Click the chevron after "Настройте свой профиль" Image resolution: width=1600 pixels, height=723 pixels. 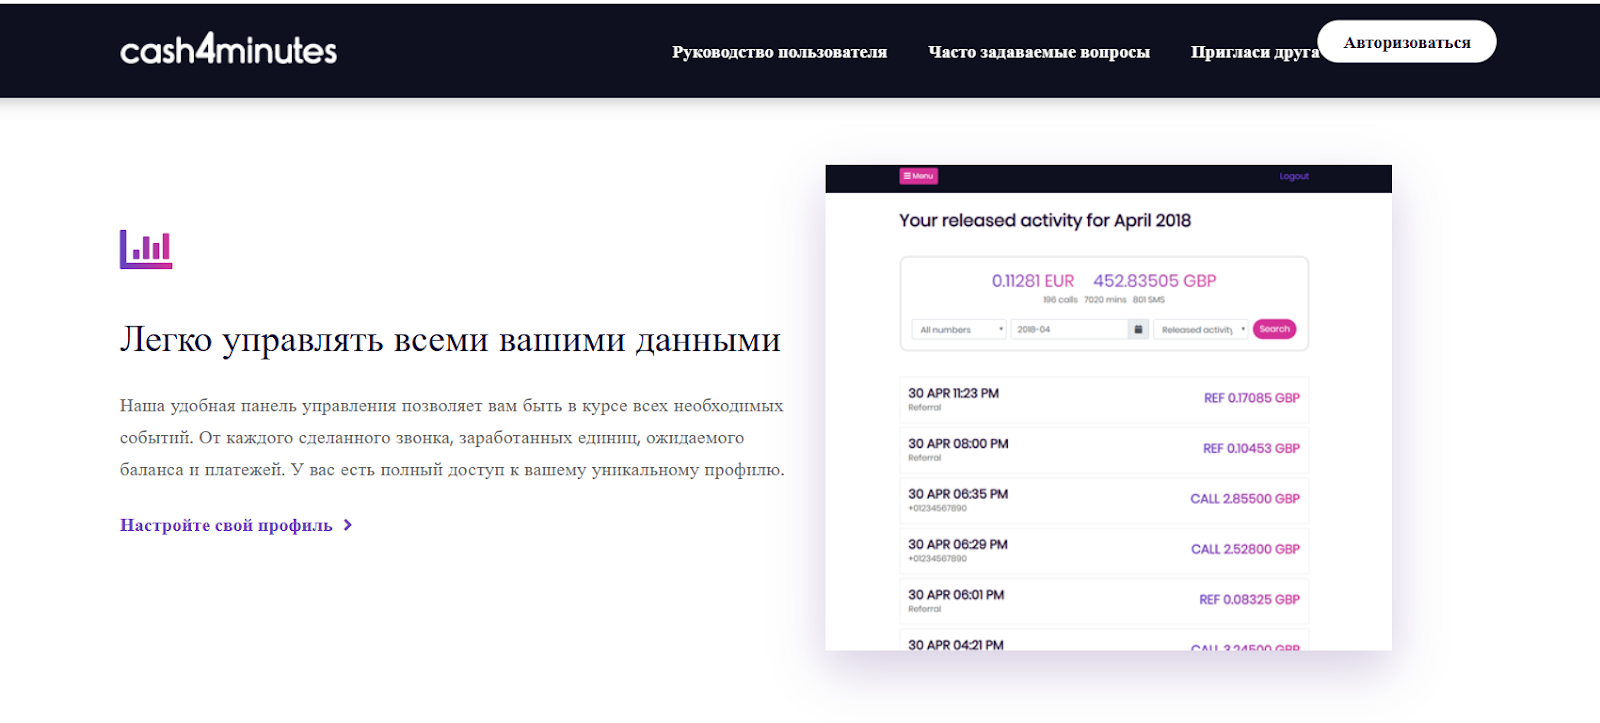347,525
